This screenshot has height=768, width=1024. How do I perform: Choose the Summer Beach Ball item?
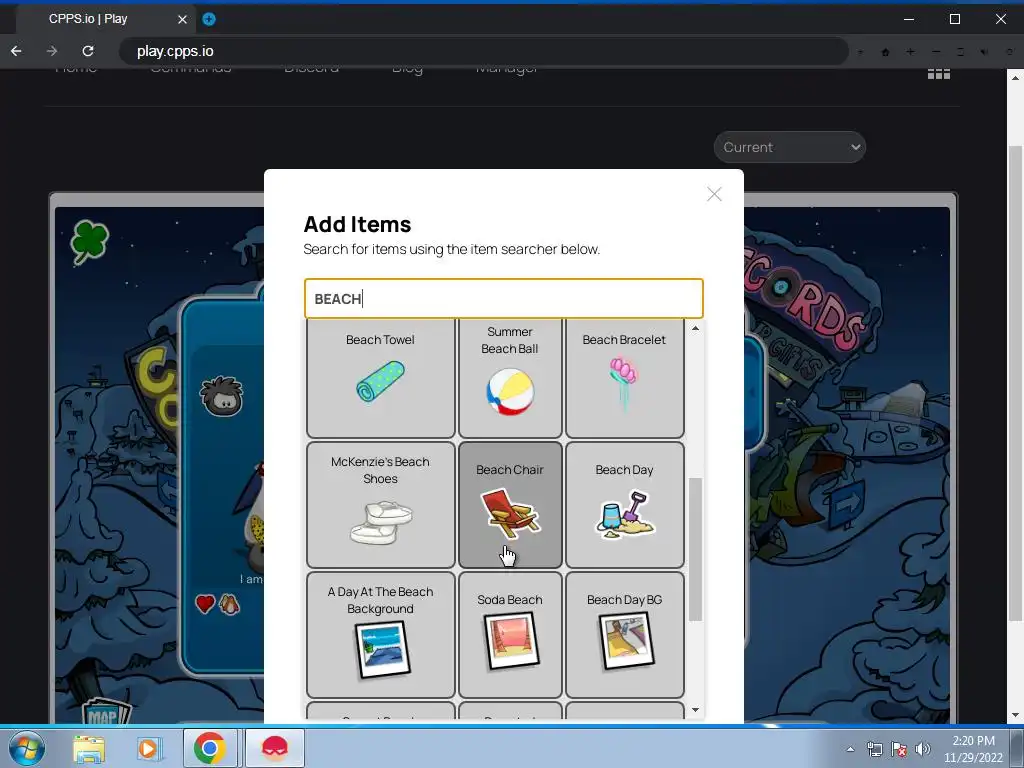510,377
